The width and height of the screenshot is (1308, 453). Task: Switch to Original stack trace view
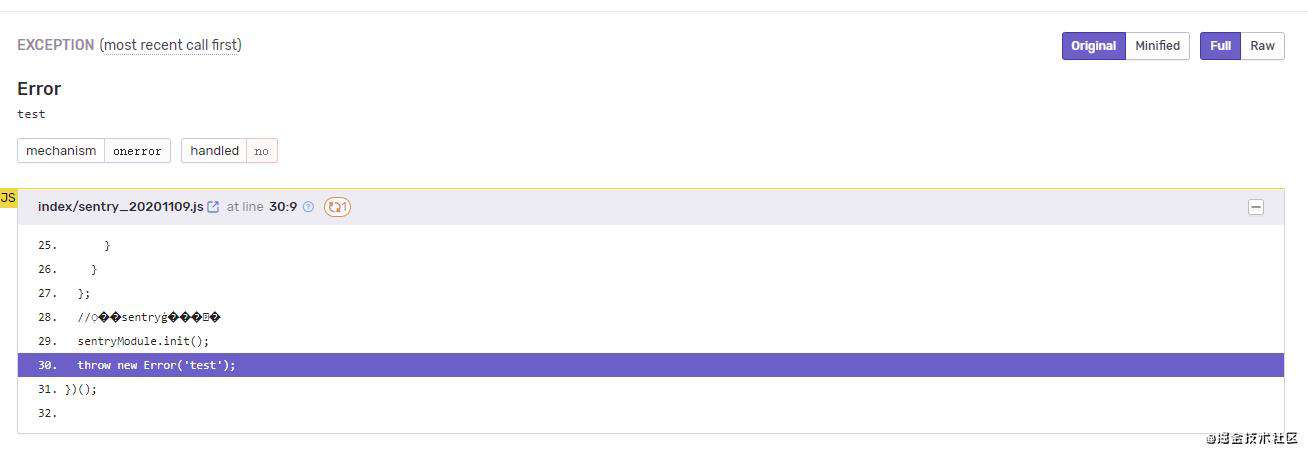[1093, 46]
